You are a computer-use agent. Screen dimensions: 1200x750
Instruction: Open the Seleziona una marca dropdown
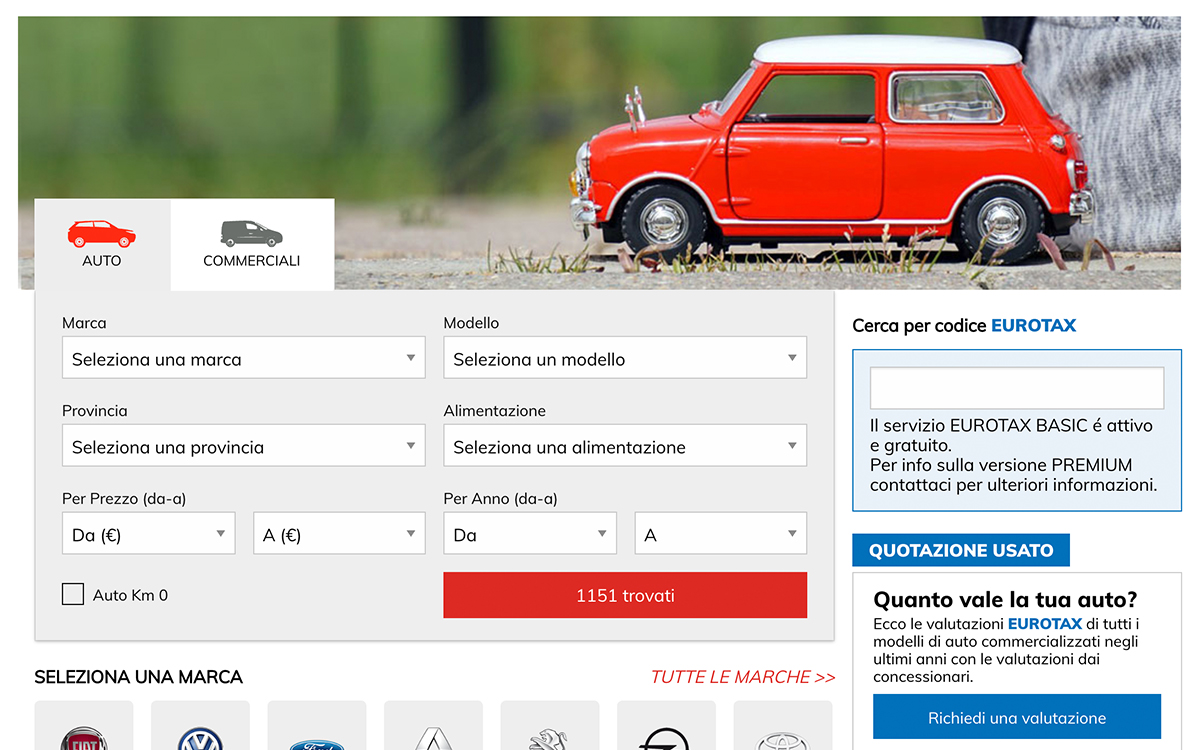[x=243, y=357]
